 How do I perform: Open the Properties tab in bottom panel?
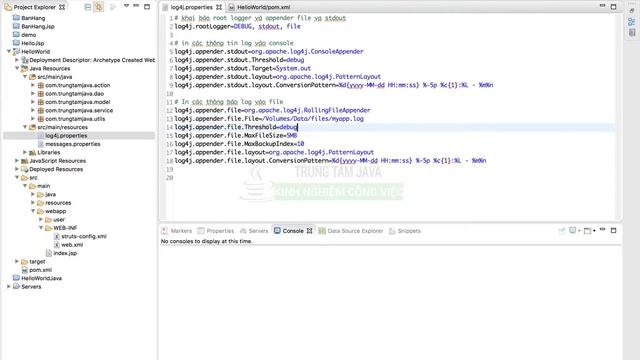coord(216,231)
